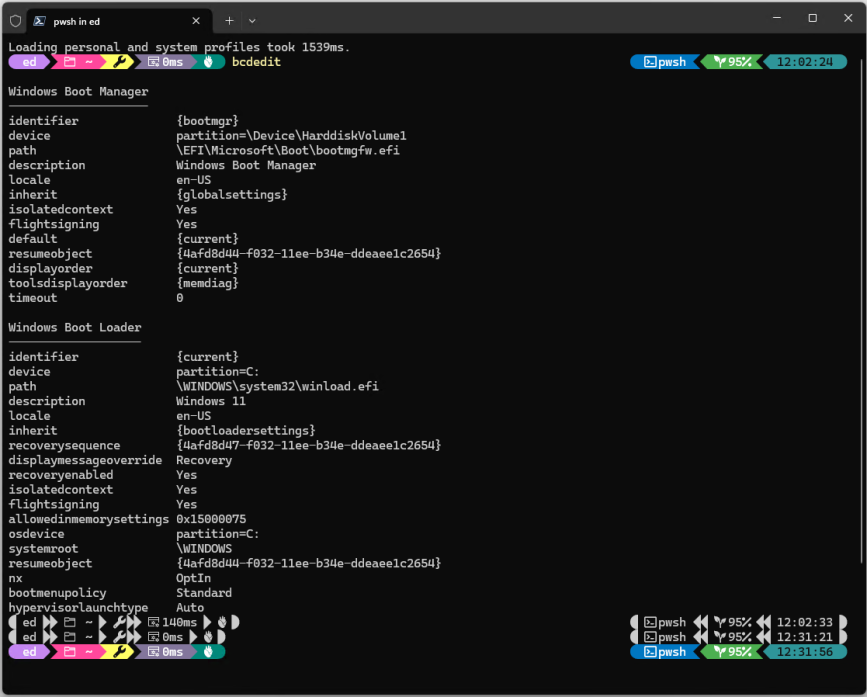Image resolution: width=867 pixels, height=697 pixels.
Task: Click the admin shield icon in title bar
Action: tap(15, 20)
